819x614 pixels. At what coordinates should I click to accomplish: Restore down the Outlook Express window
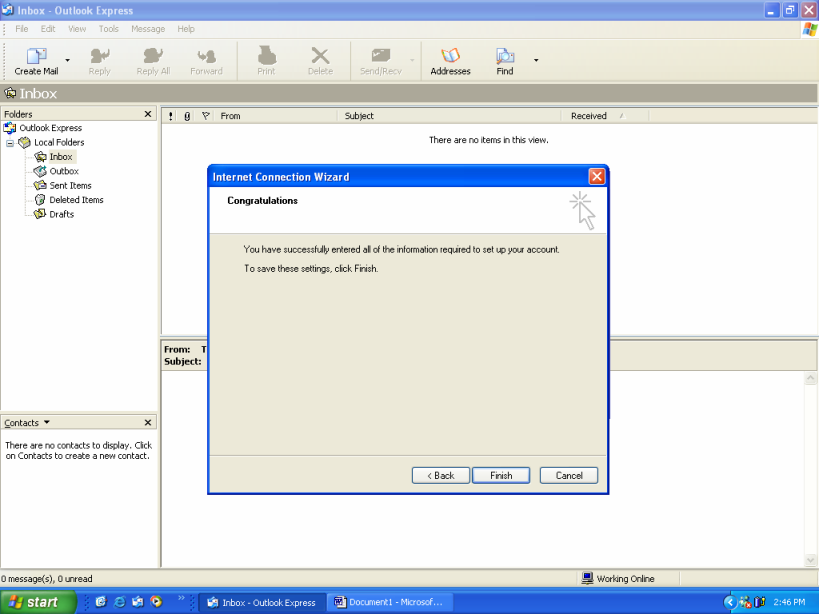[790, 10]
